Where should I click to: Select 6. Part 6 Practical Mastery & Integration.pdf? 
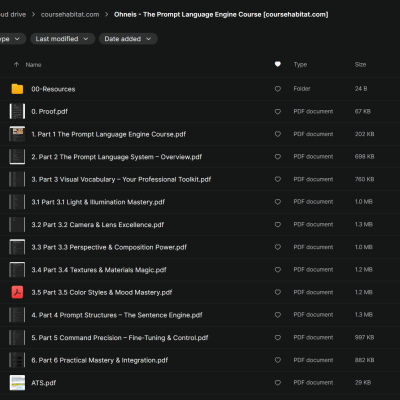(100, 360)
